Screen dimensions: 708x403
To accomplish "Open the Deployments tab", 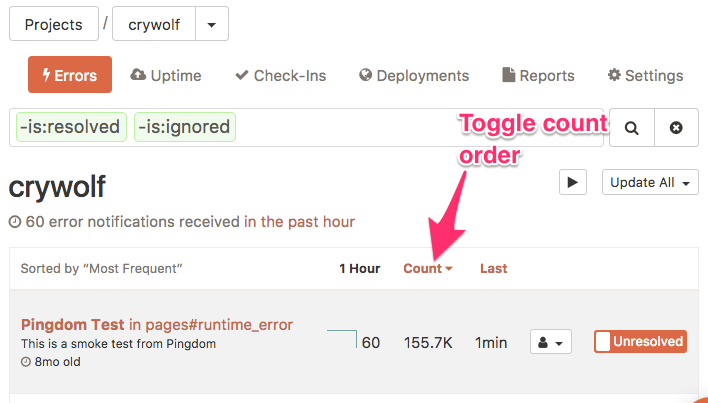I will [x=414, y=76].
